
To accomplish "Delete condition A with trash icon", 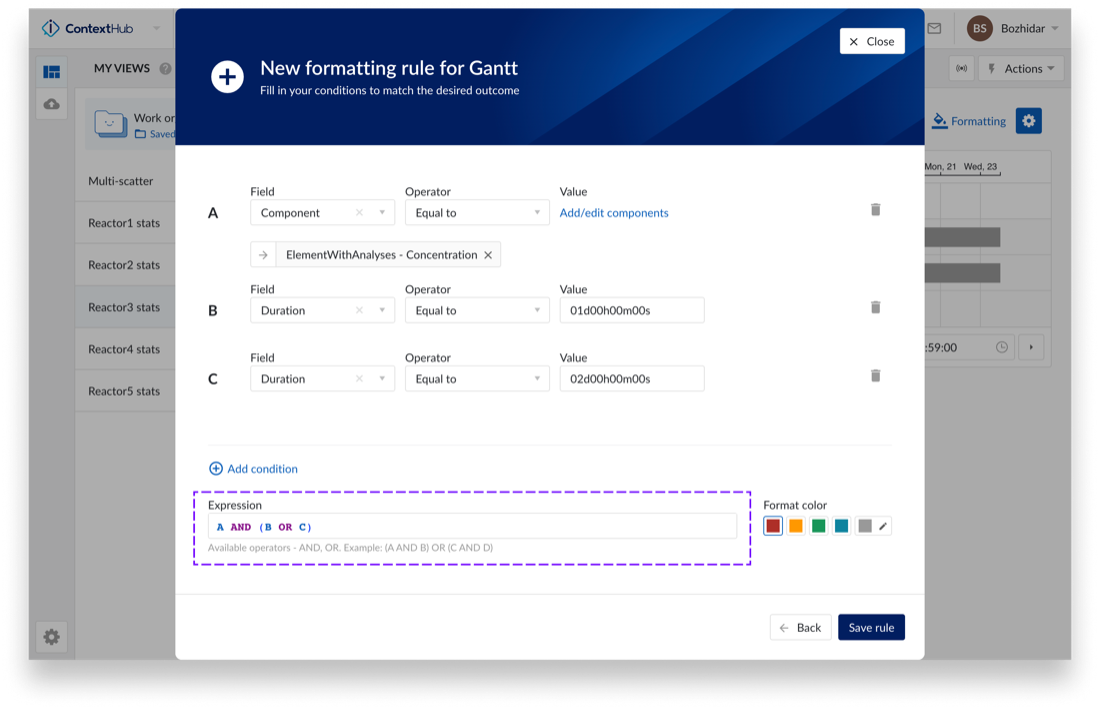I will click(875, 210).
